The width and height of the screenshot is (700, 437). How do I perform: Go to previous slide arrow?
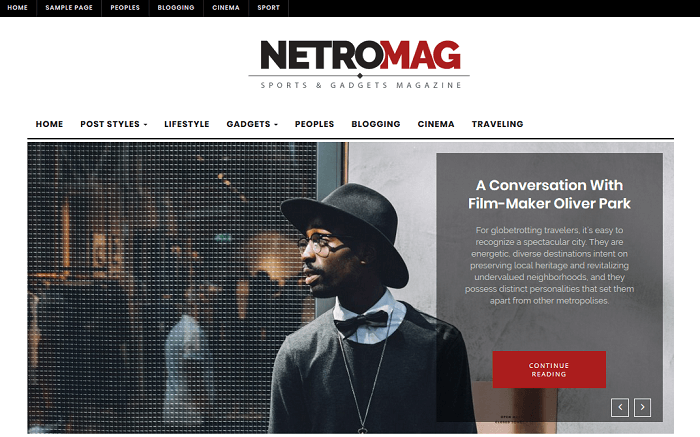(620, 407)
